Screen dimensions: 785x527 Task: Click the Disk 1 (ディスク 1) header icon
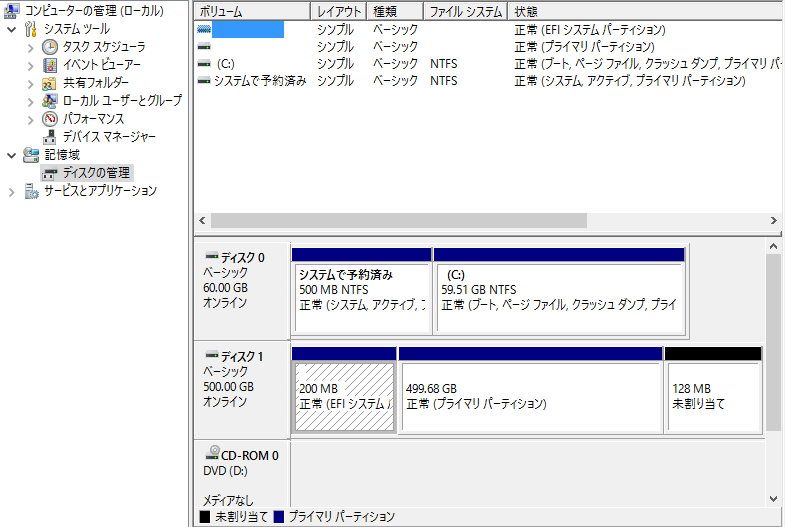click(211, 356)
